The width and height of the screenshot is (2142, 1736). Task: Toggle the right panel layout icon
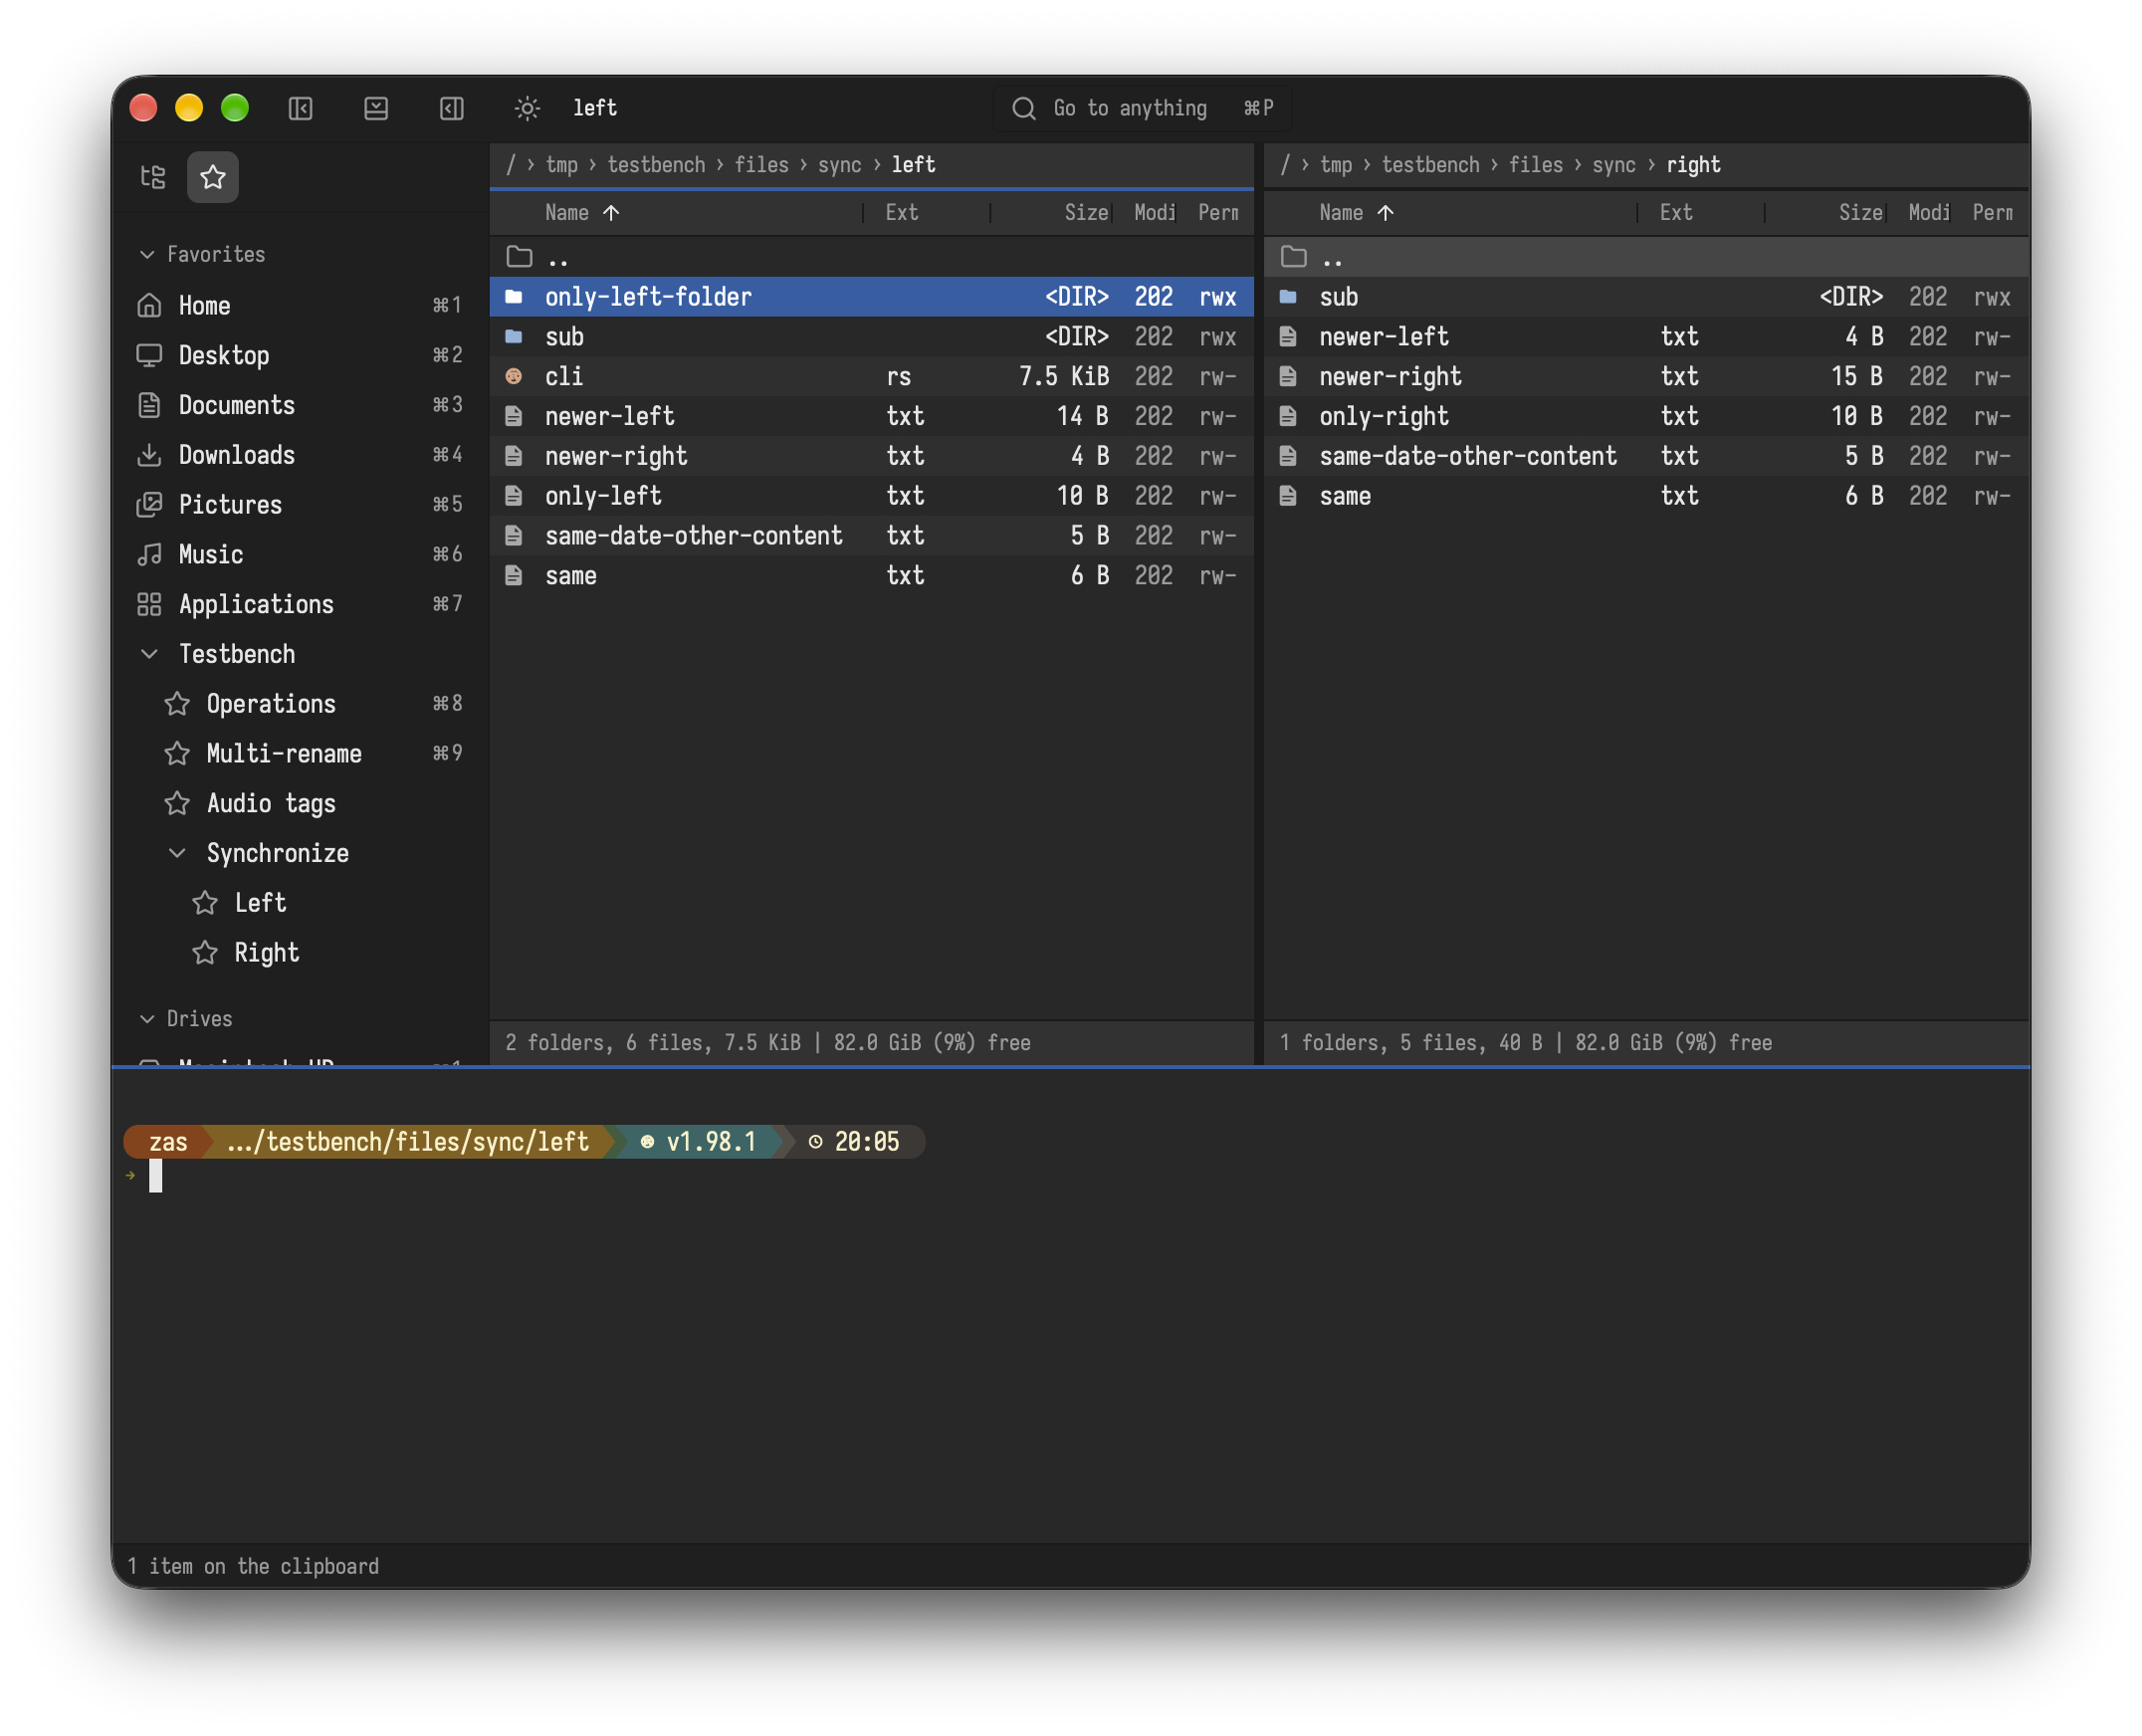452,108
